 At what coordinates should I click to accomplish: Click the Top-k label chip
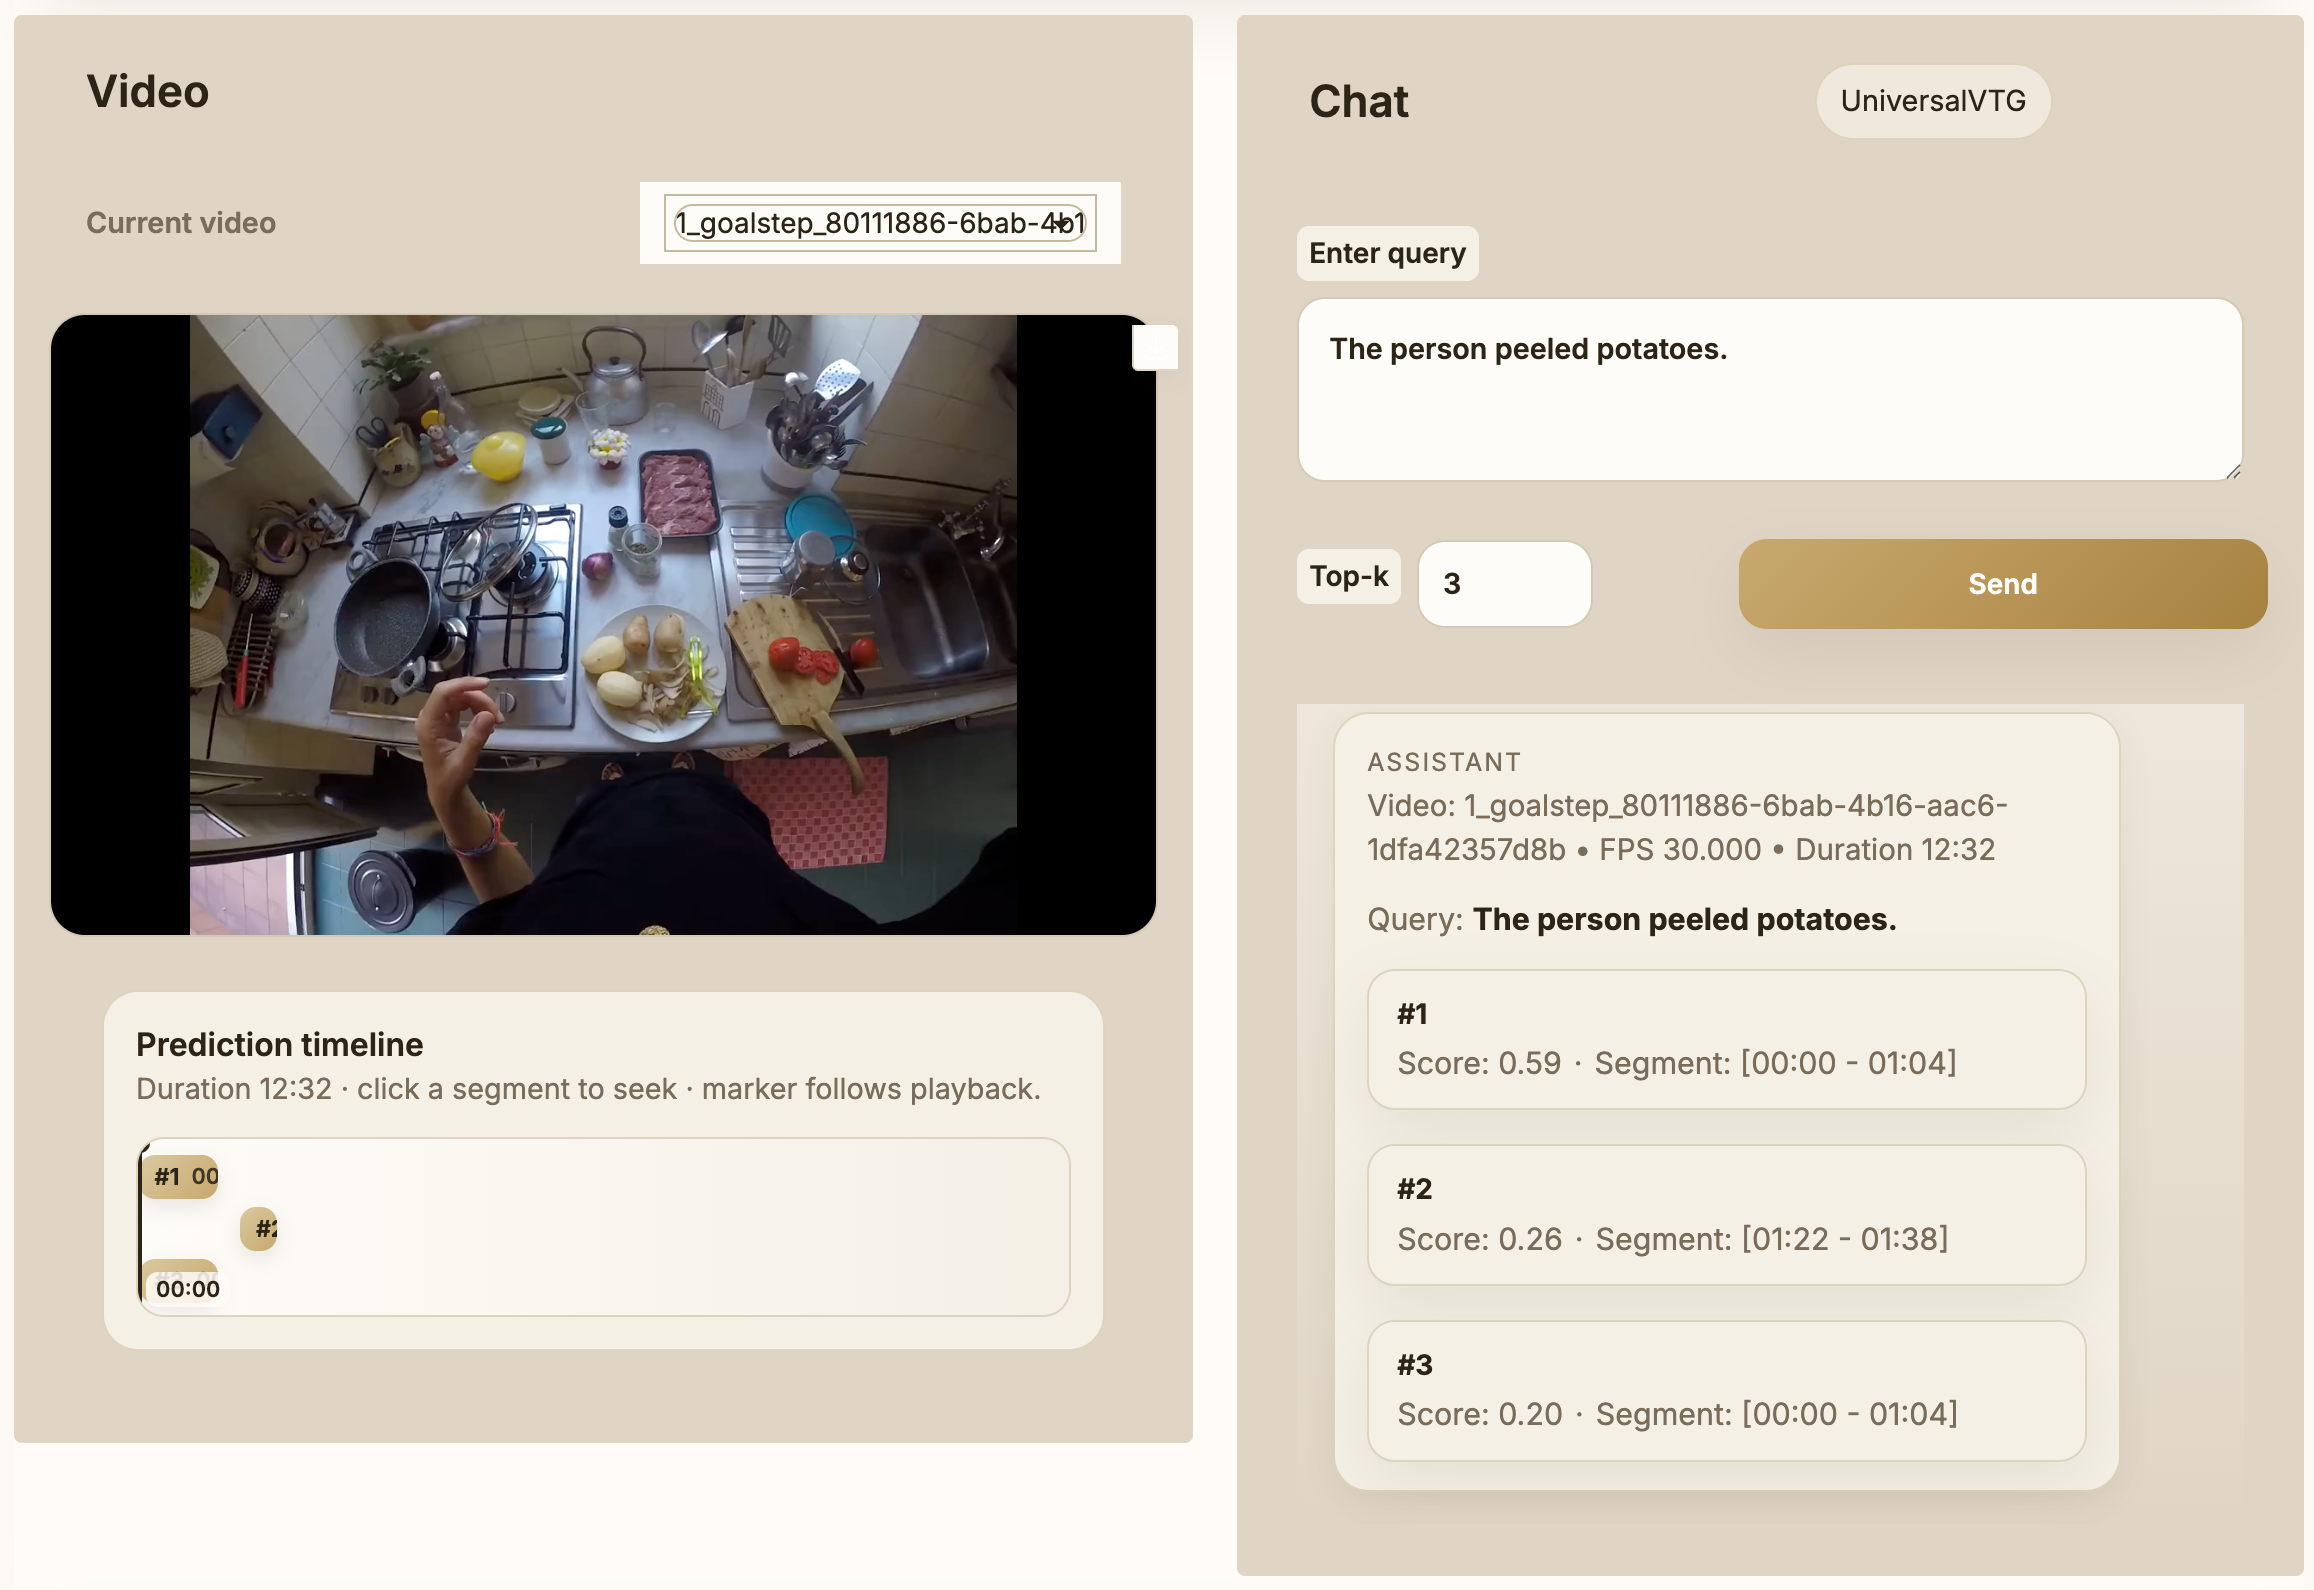(x=1348, y=576)
